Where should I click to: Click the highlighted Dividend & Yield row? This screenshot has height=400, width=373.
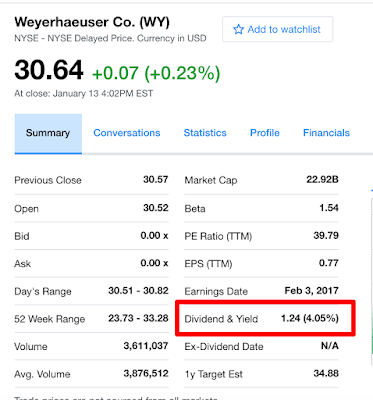coord(265,318)
